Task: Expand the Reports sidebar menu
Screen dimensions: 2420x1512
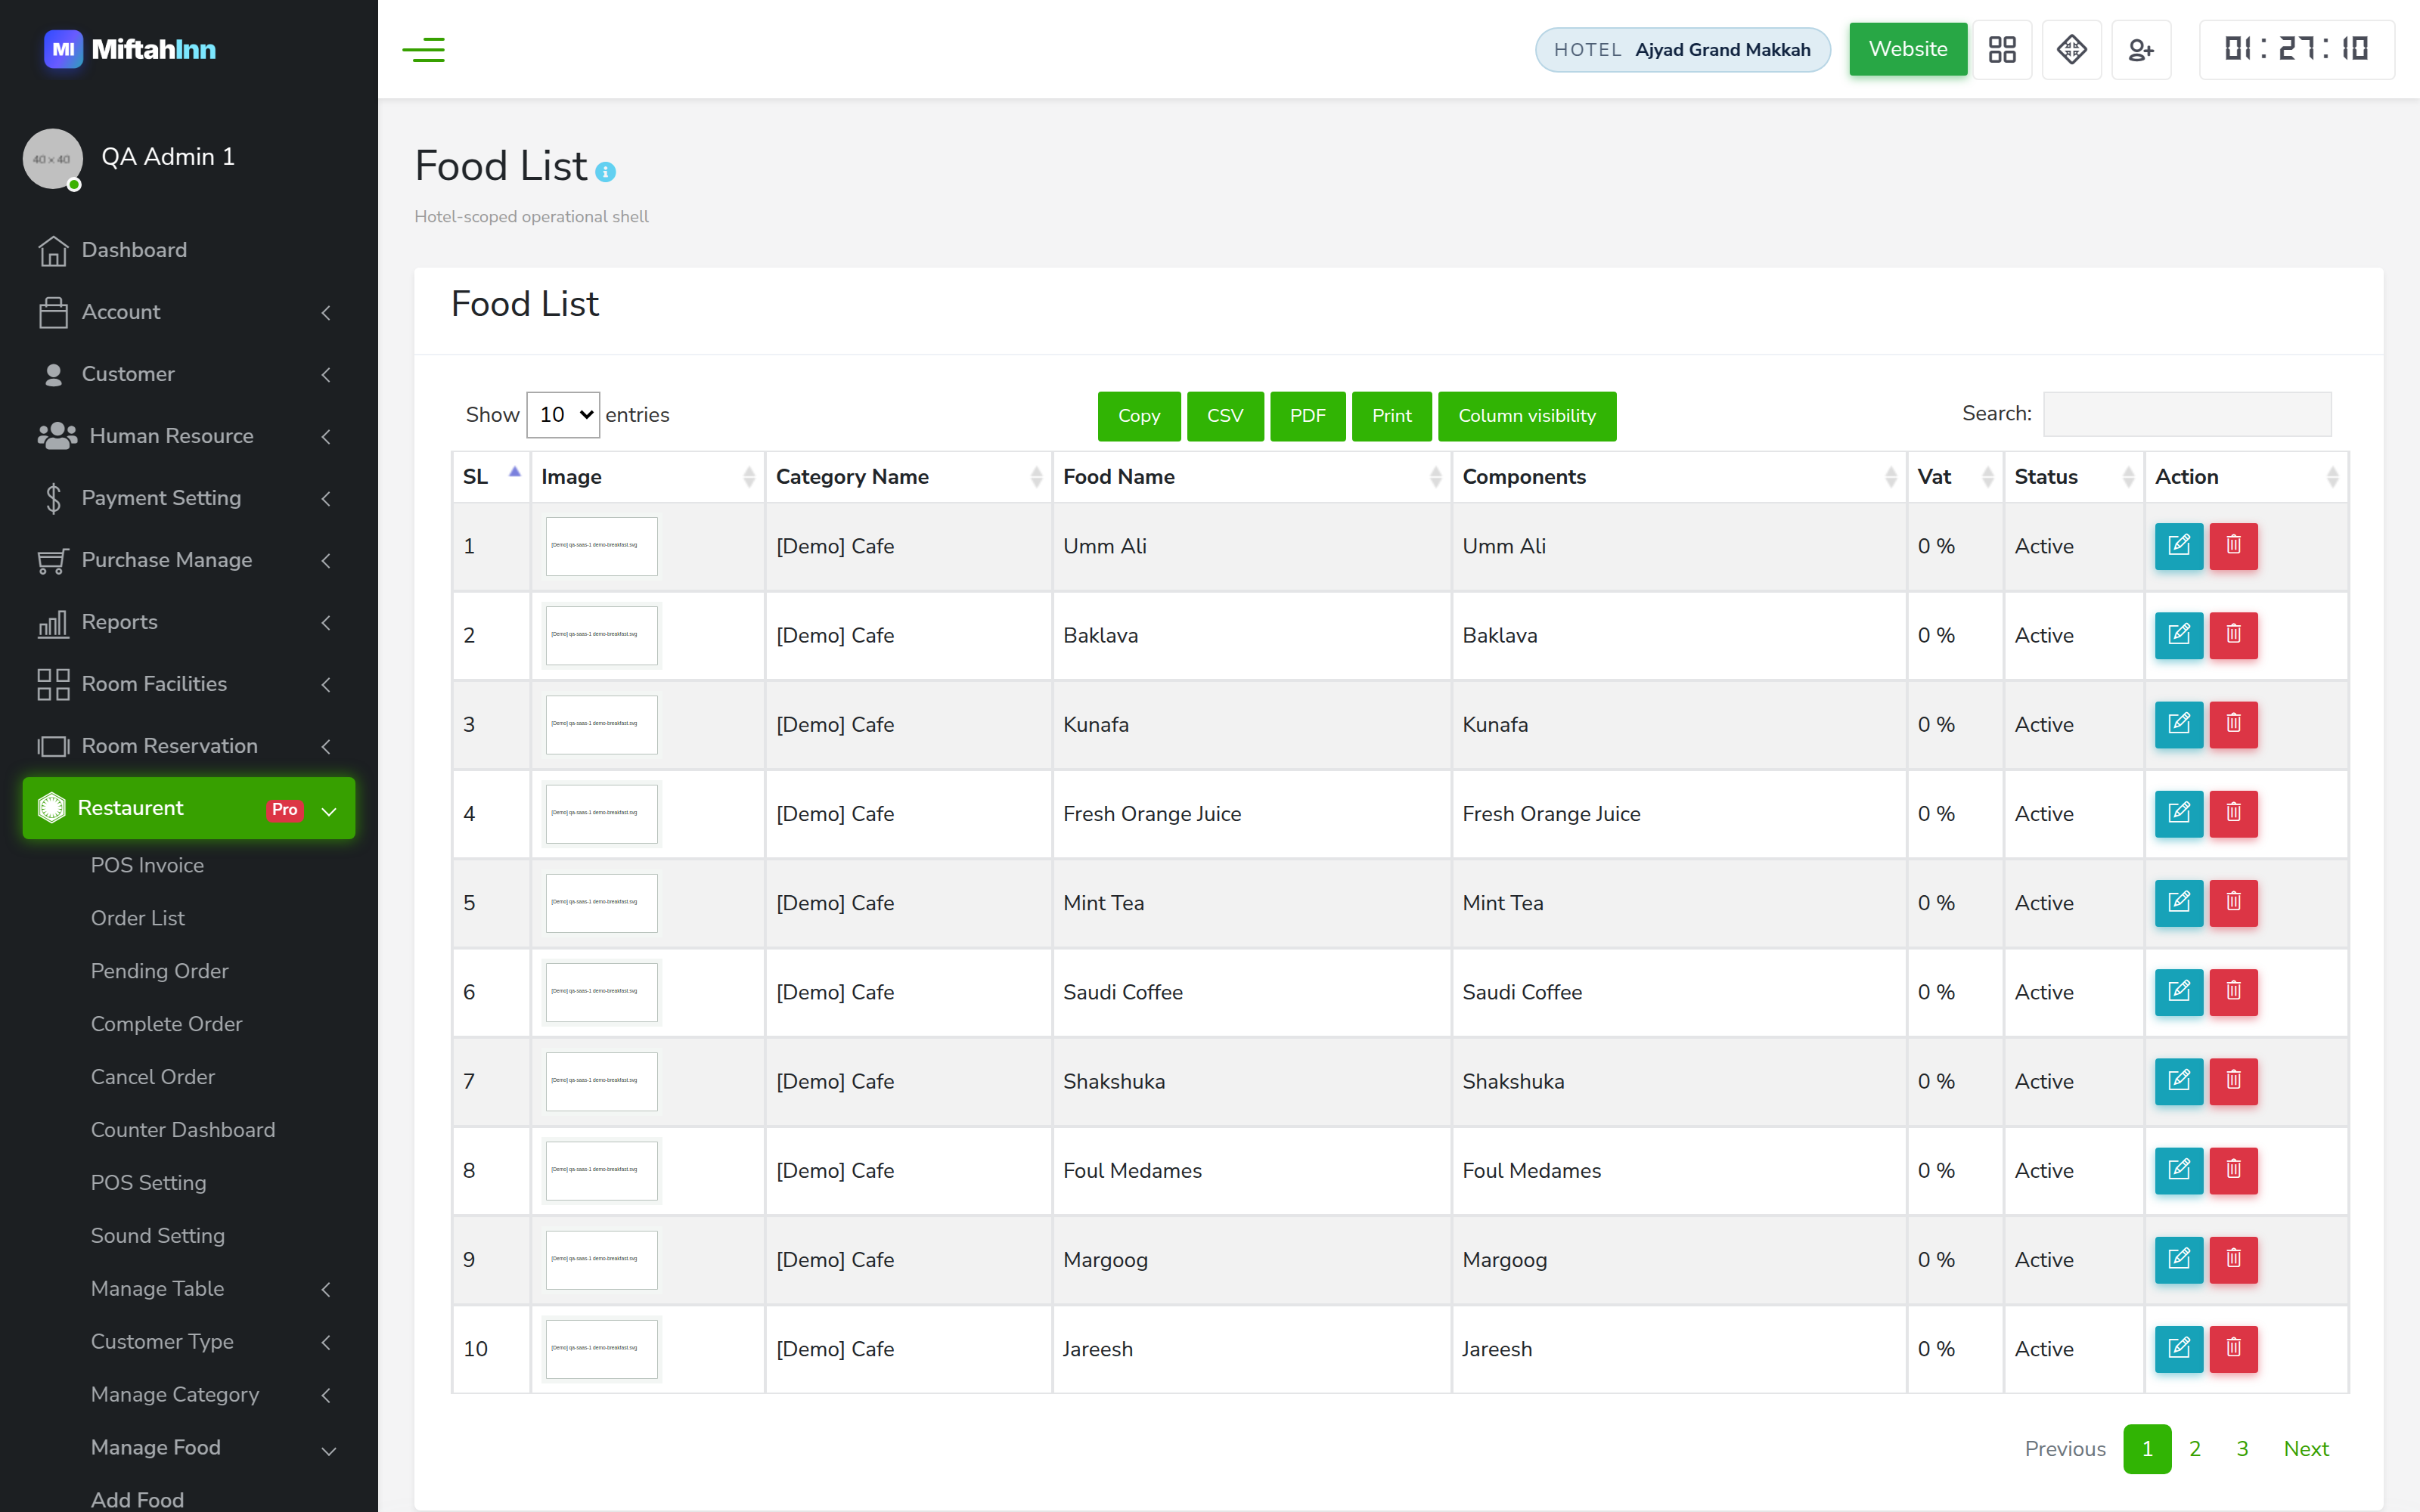Action: tap(188, 622)
